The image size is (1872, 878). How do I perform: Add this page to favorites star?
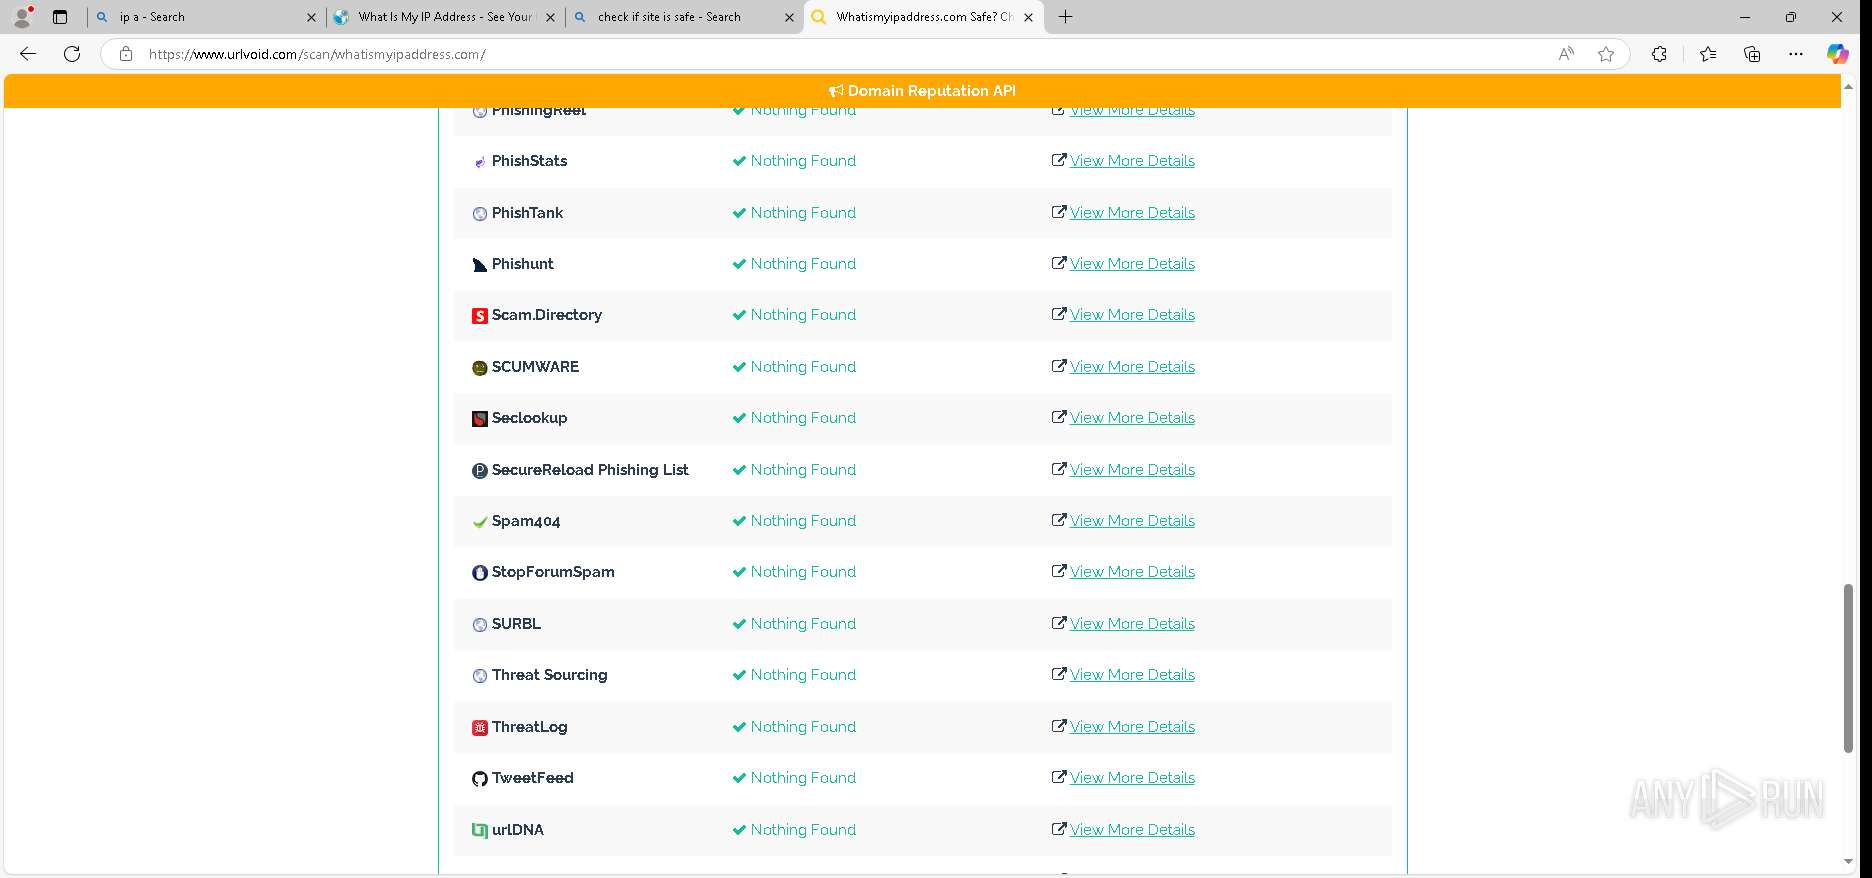point(1606,54)
